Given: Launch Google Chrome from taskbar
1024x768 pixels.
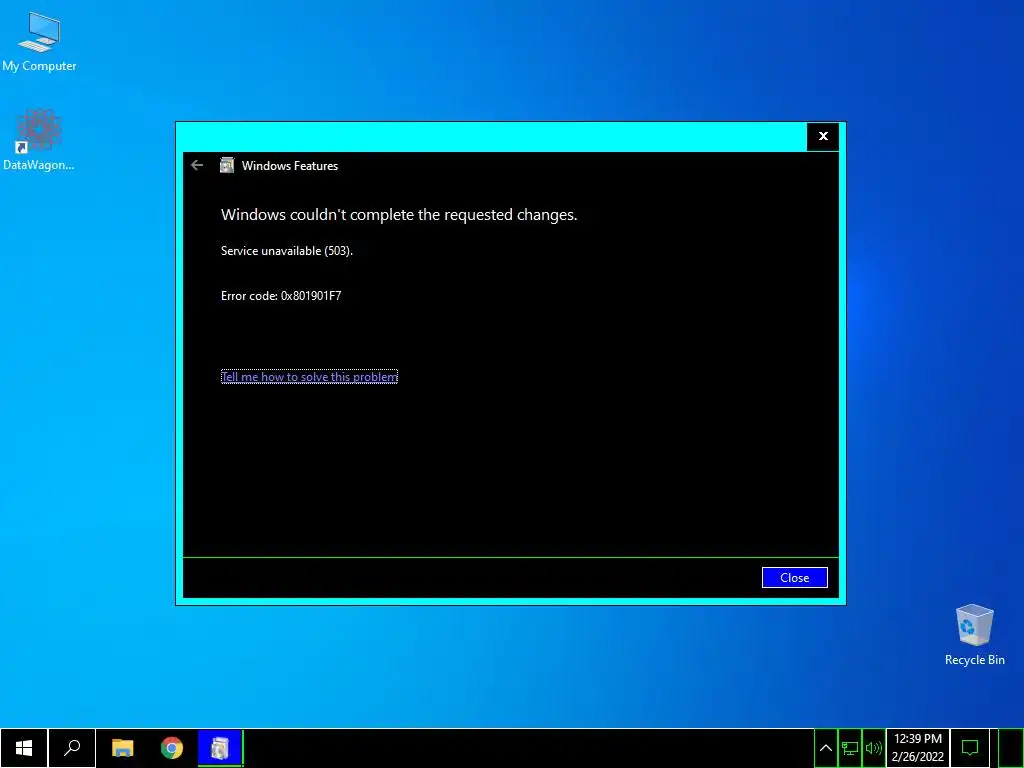Looking at the screenshot, I should pyautogui.click(x=172, y=748).
